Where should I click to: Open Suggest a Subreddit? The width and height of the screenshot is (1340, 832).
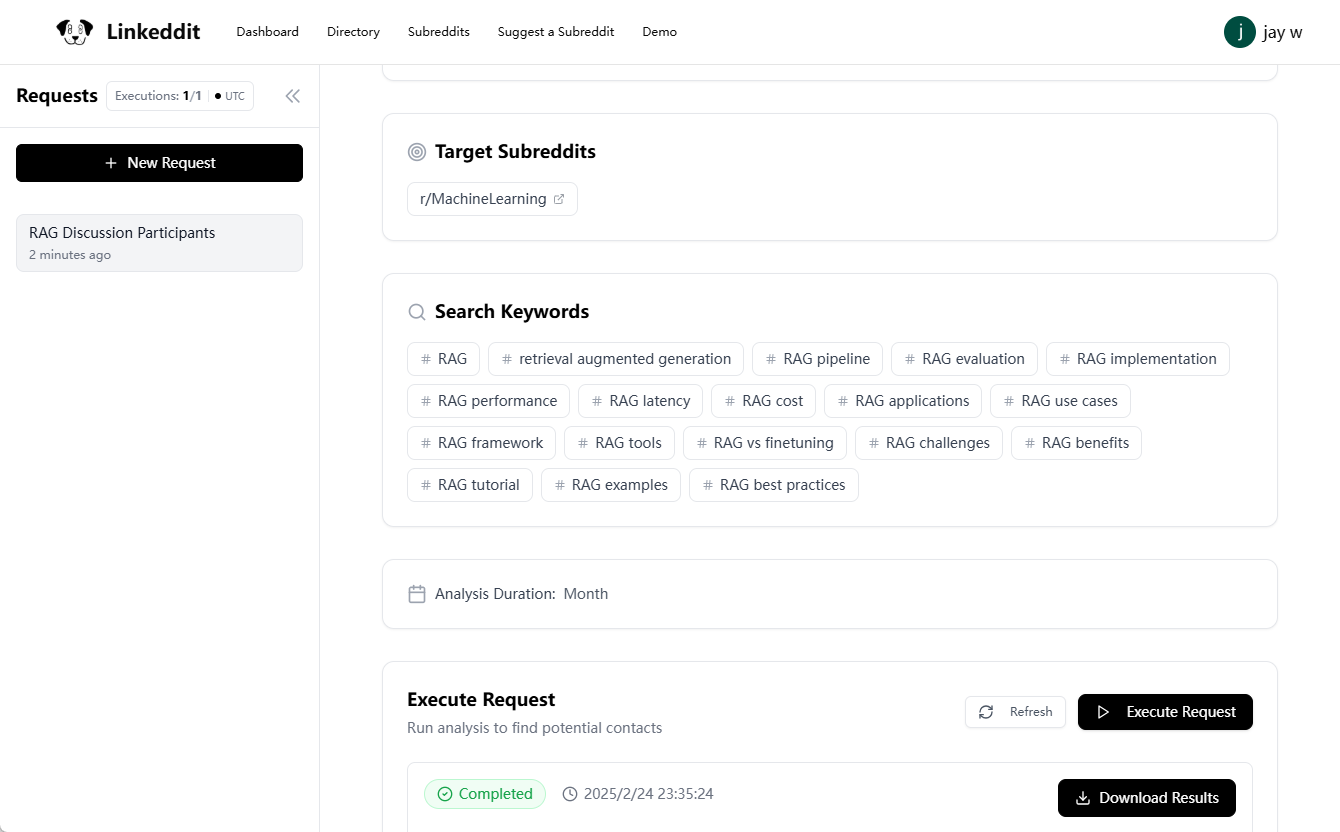pos(556,32)
